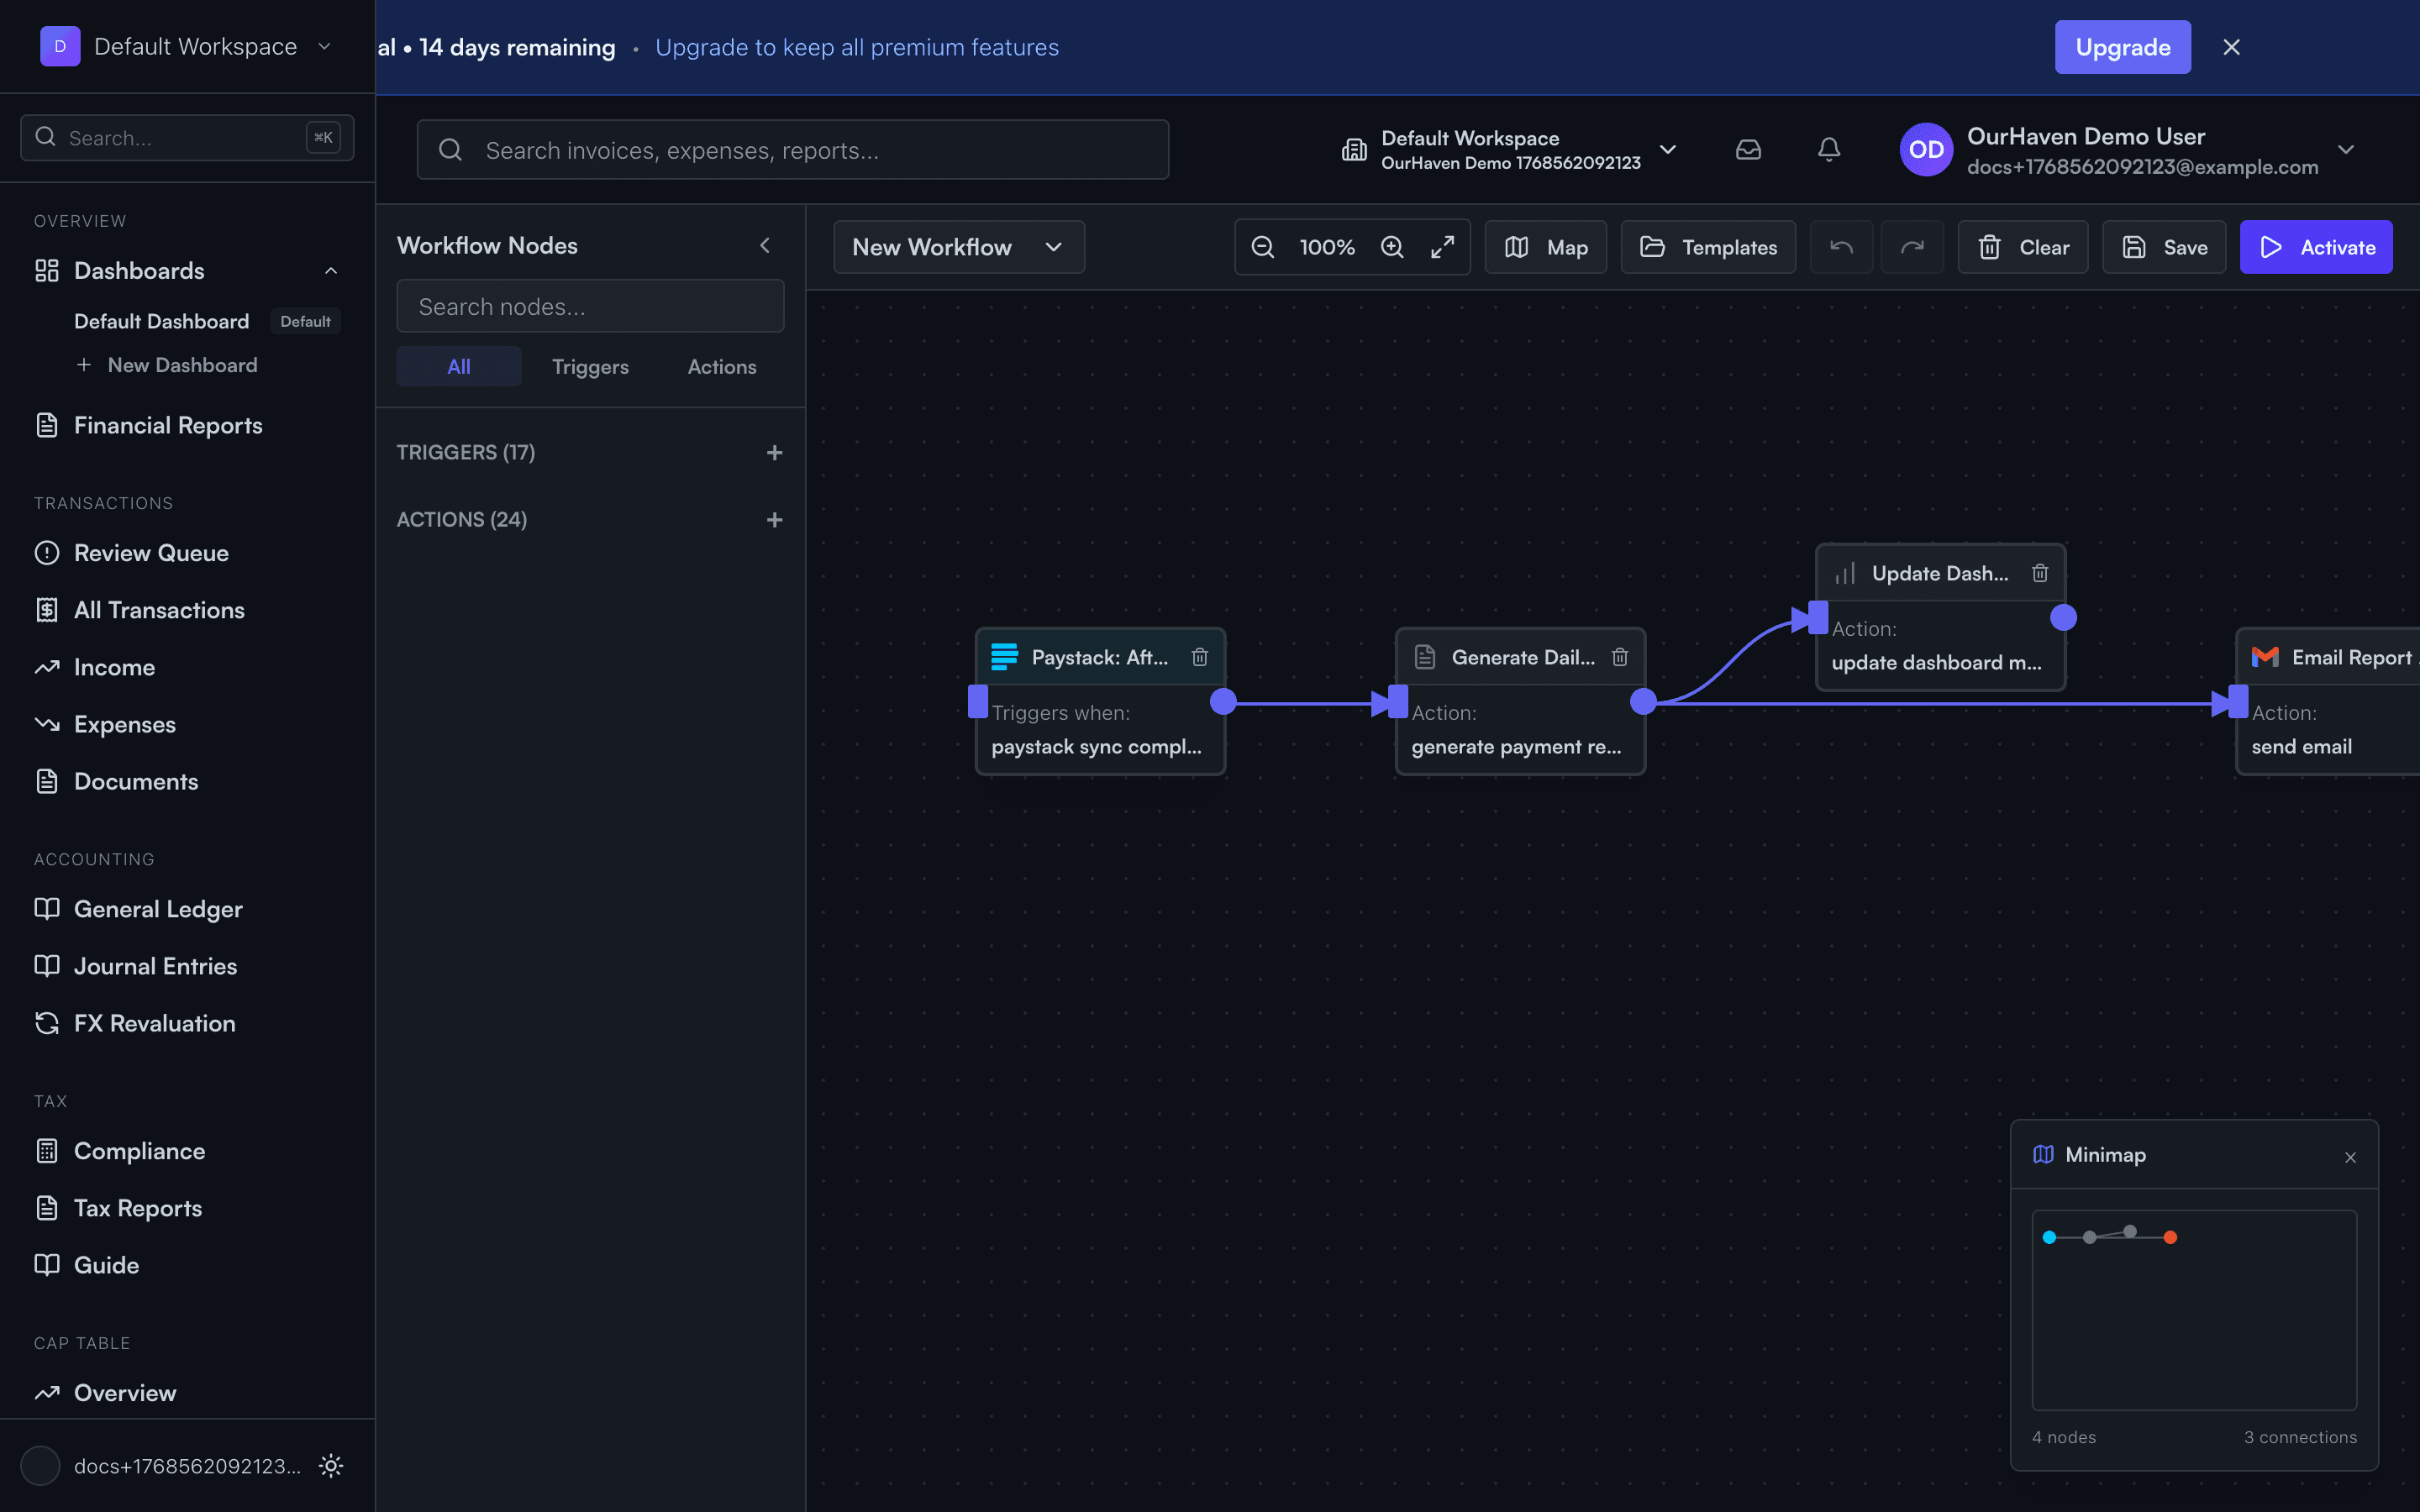Viewport: 2420px width, 1512px height.
Task: Type in the Search nodes field
Action: (x=590, y=306)
